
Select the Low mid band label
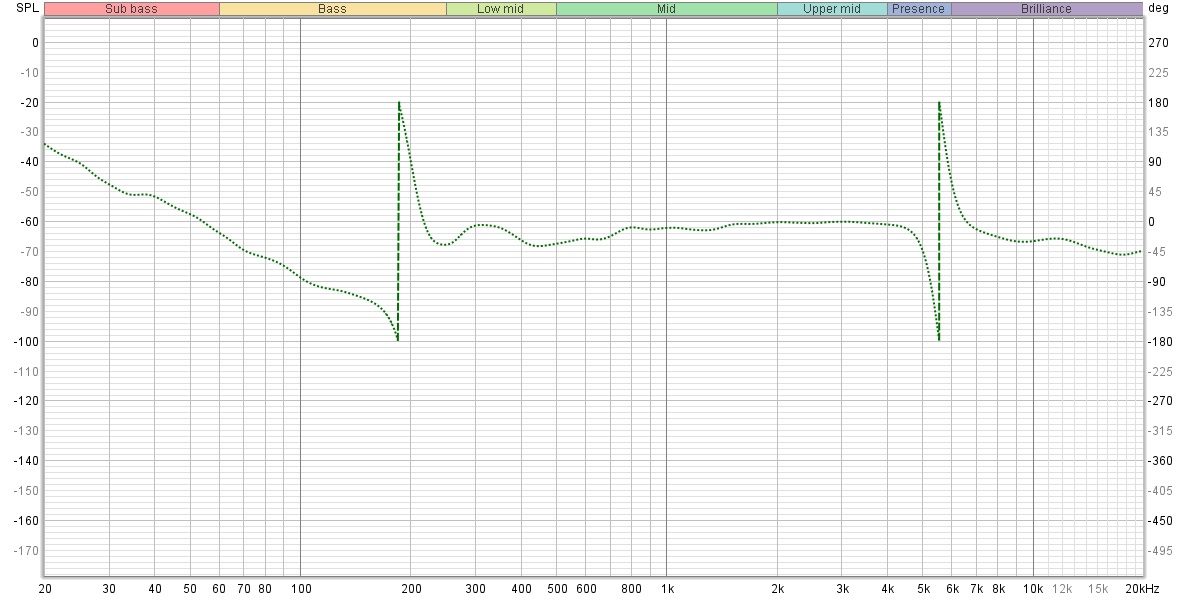click(501, 9)
